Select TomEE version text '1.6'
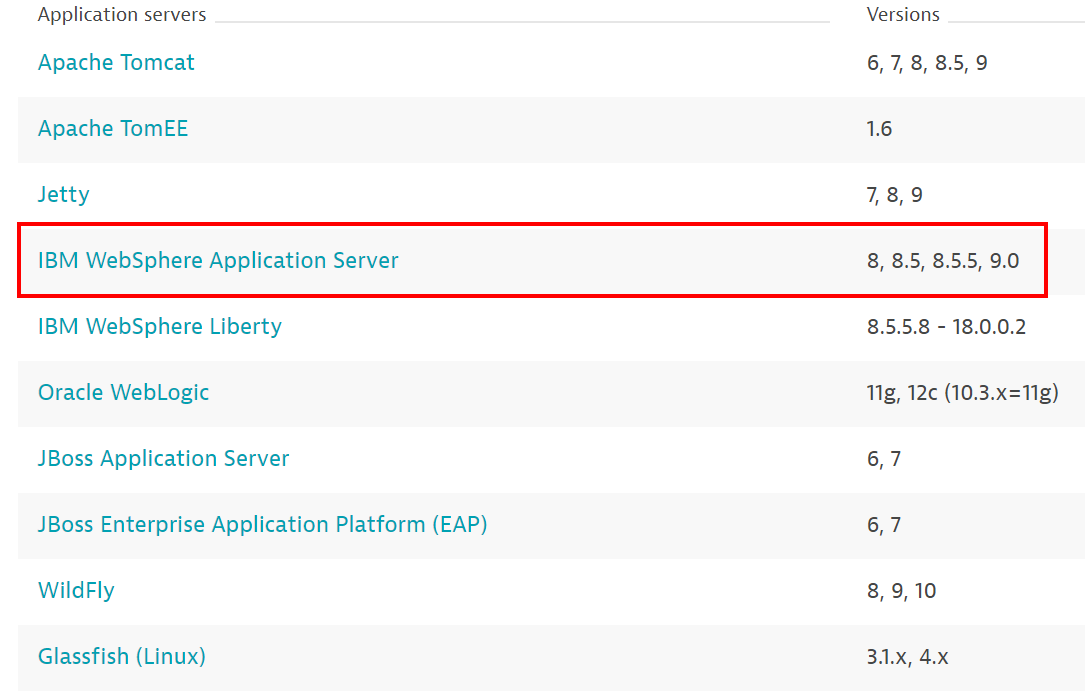The width and height of the screenshot is (1085, 697). point(879,129)
